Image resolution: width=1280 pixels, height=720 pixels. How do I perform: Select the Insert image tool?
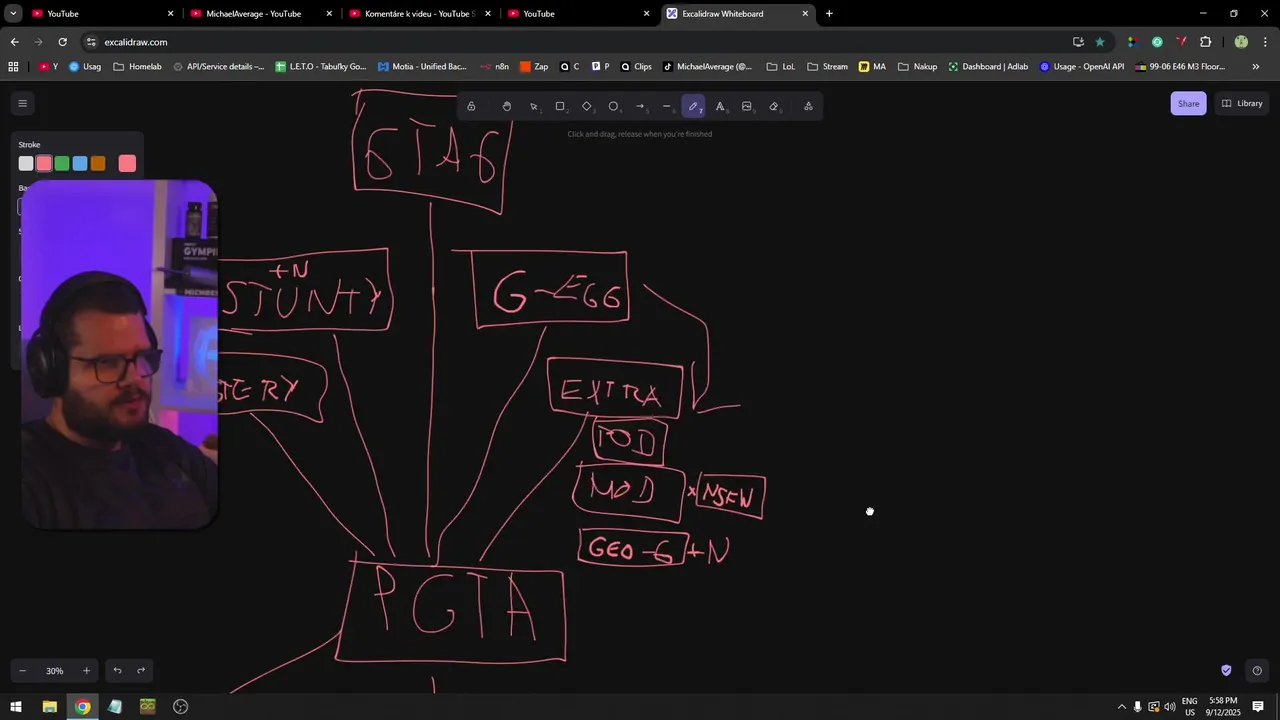747,106
